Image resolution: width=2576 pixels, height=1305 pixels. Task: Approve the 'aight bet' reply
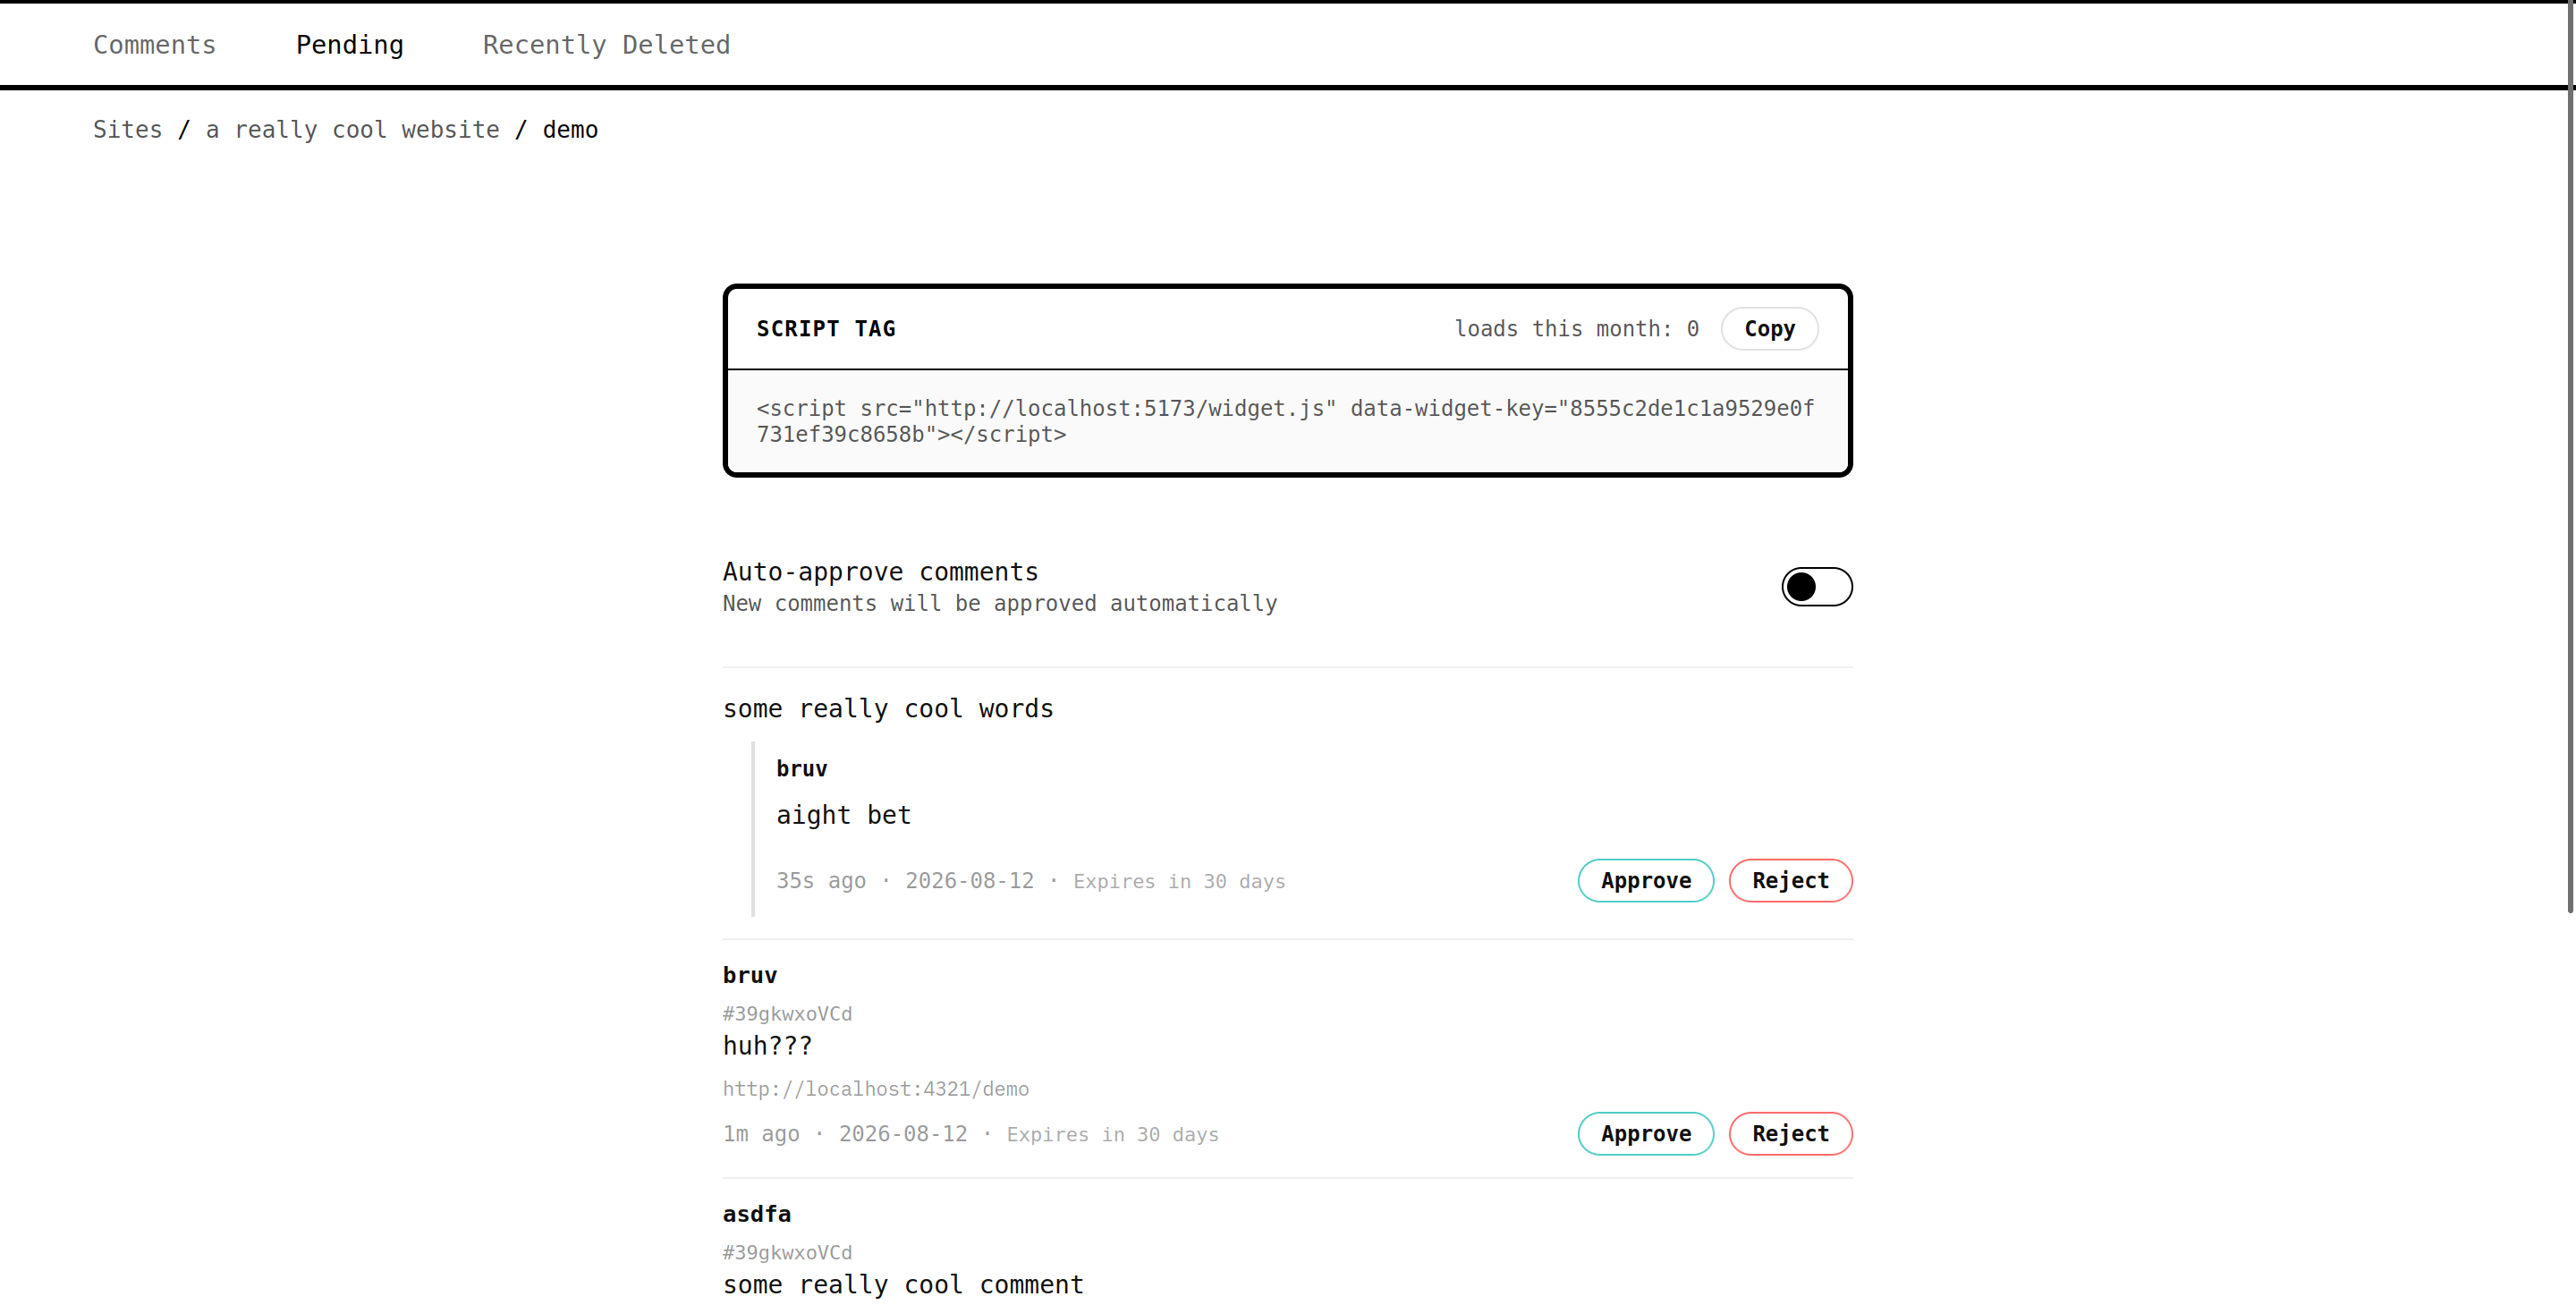coord(1645,881)
